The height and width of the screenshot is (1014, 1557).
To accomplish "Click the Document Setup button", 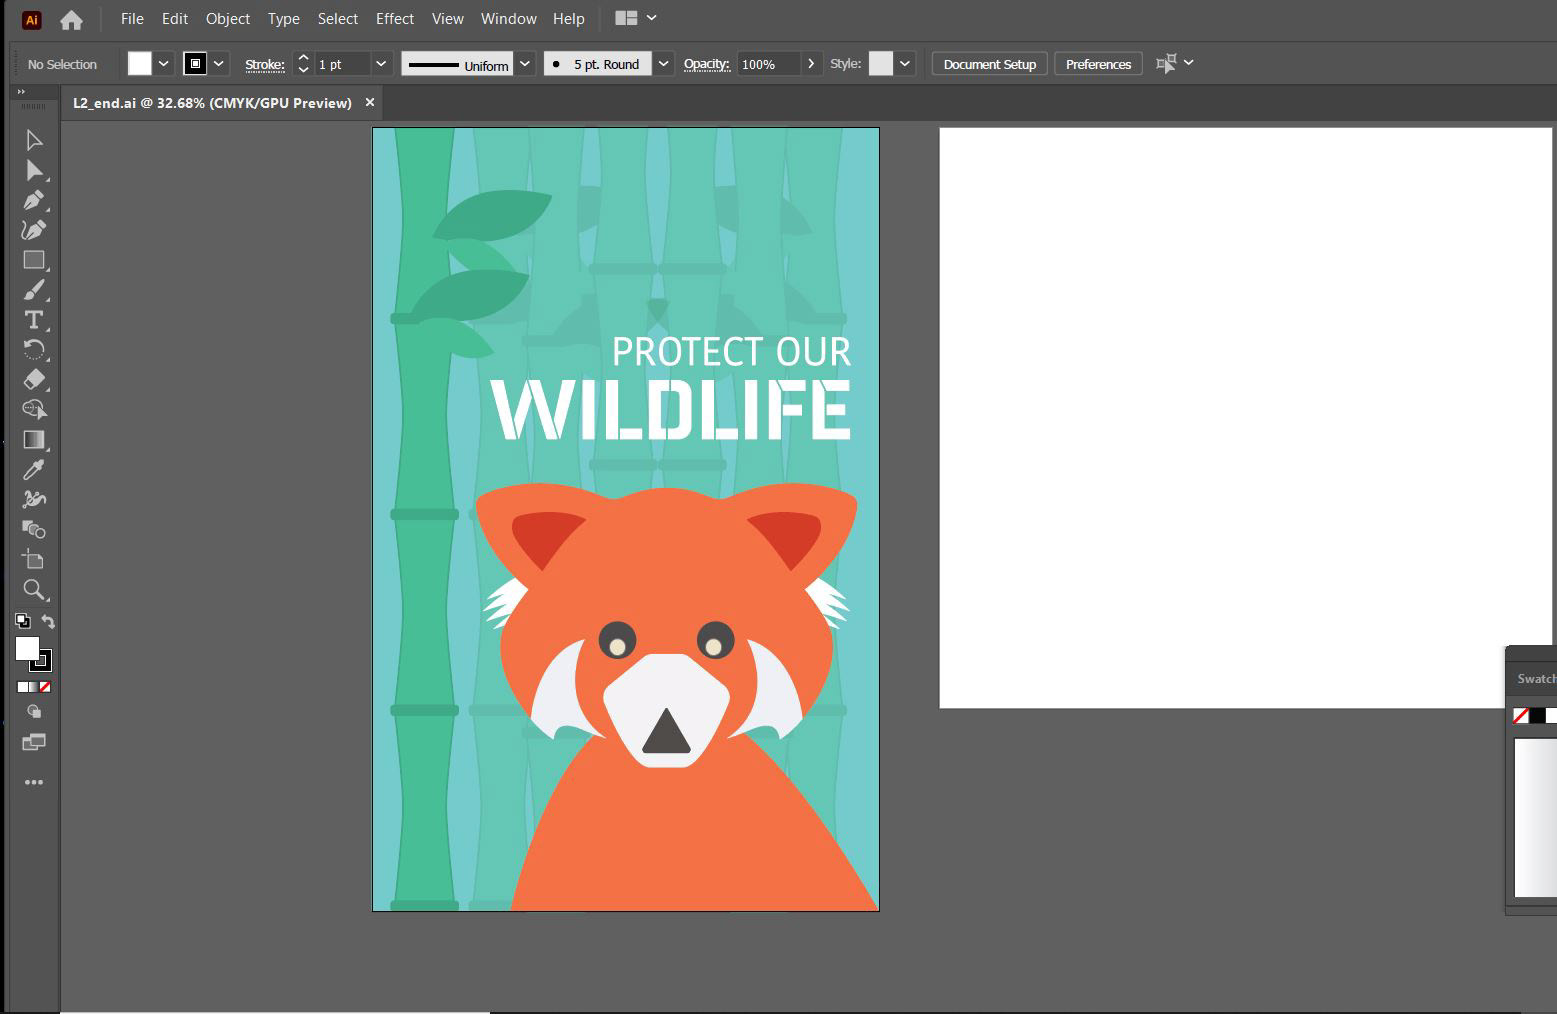I will tap(990, 64).
